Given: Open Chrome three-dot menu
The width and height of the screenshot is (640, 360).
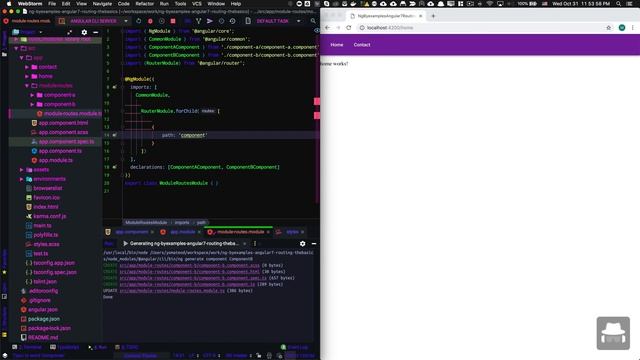Looking at the screenshot, I should [633, 28].
